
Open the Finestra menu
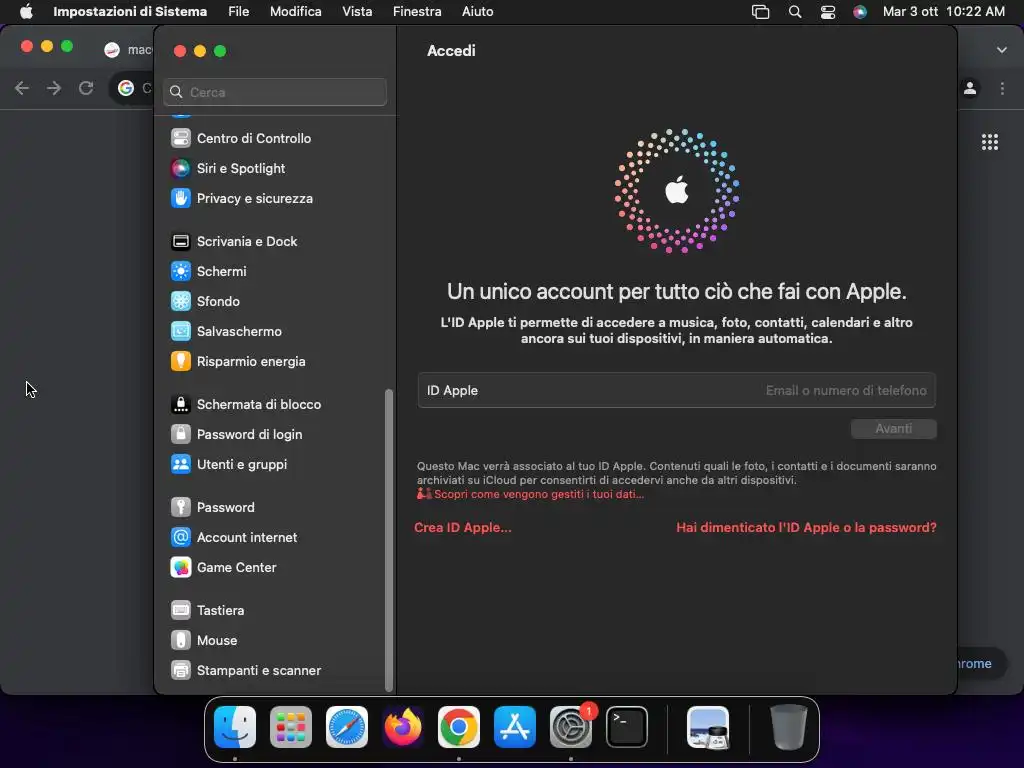(x=417, y=12)
